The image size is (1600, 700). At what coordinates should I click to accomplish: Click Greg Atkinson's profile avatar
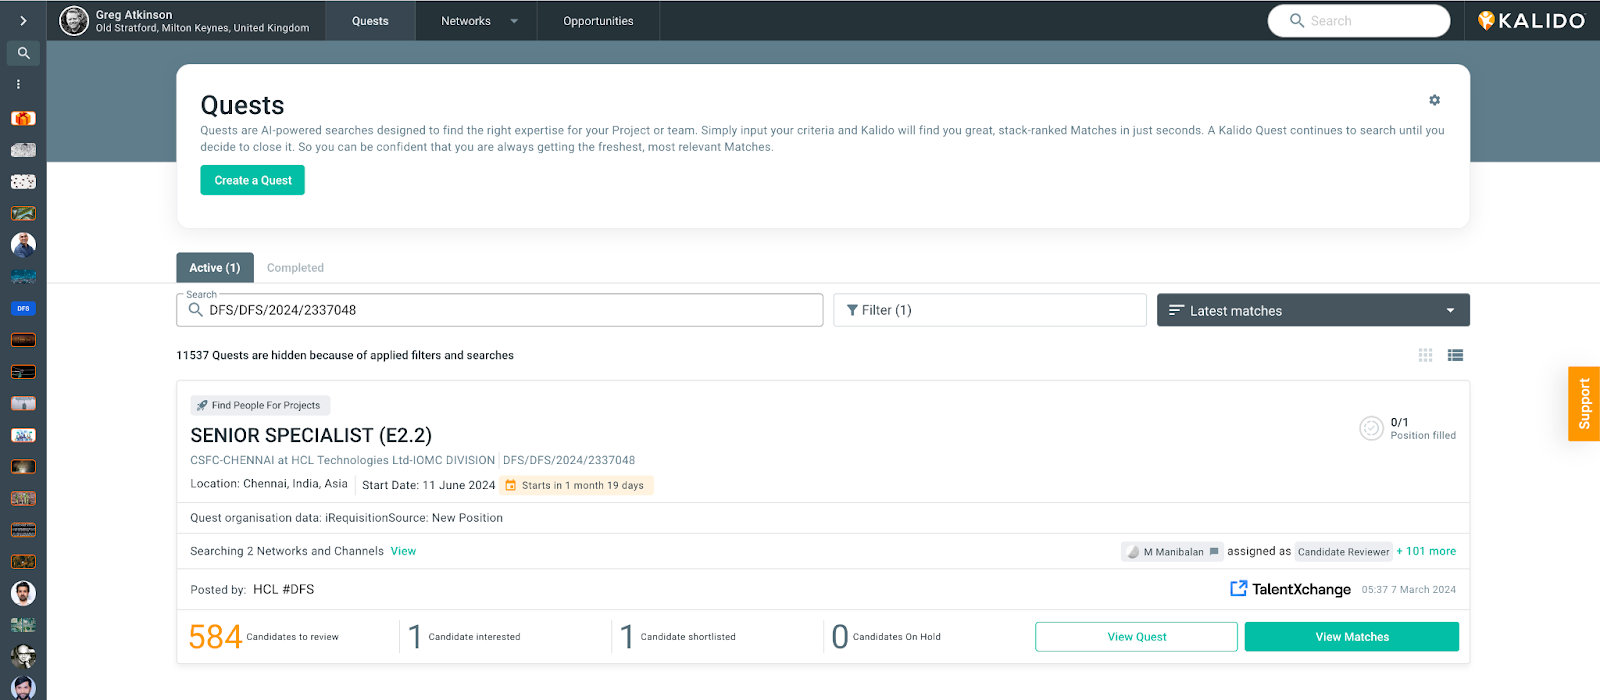74,21
